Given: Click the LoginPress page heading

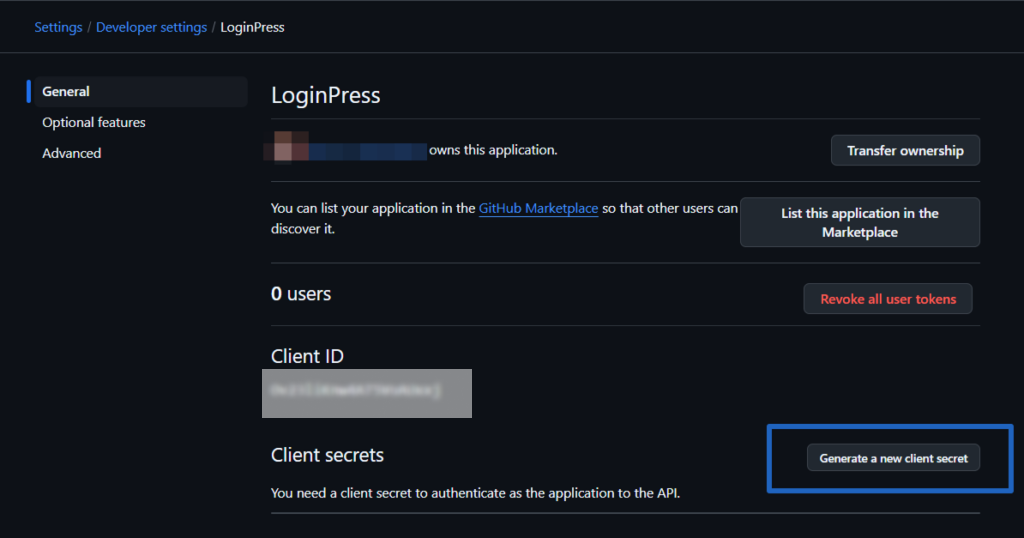Looking at the screenshot, I should [x=325, y=95].
